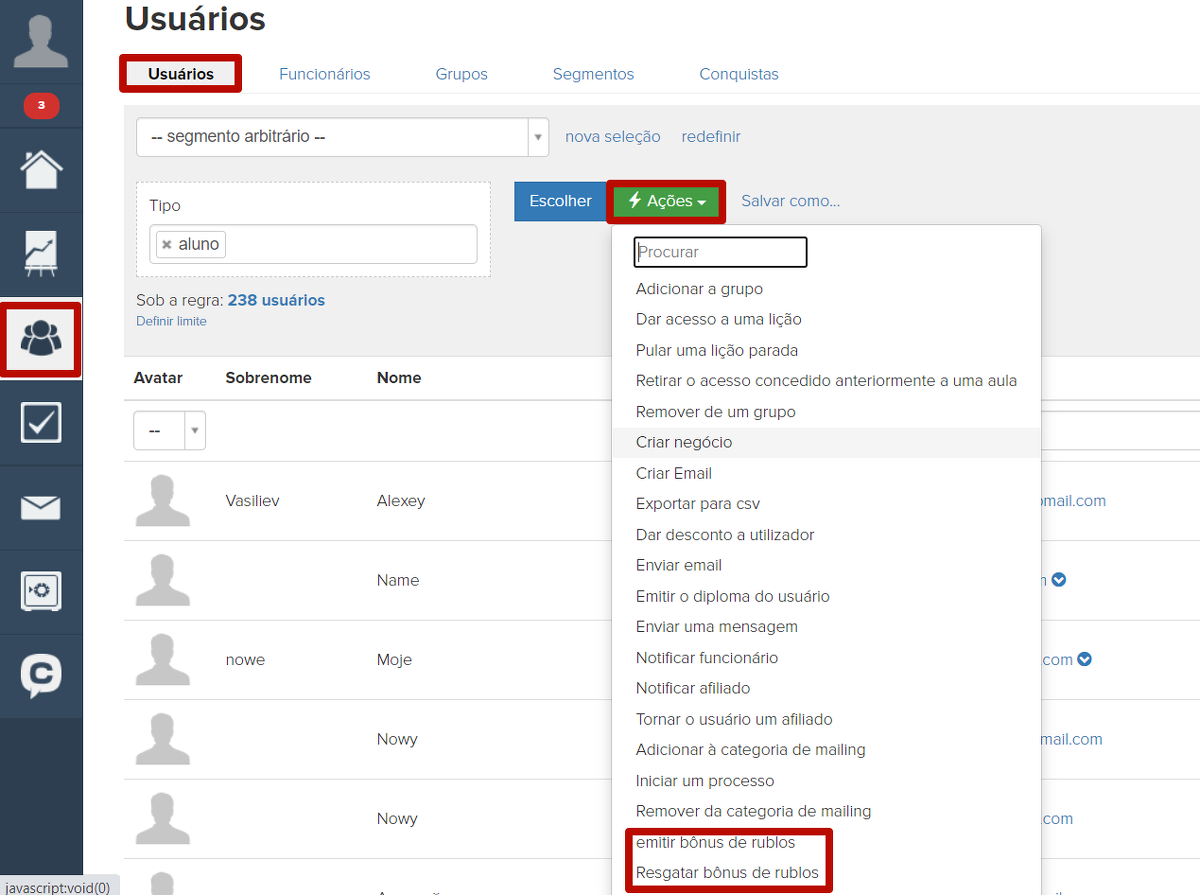Select the users group sidebar icon
This screenshot has width=1200, height=895.
tap(41, 340)
